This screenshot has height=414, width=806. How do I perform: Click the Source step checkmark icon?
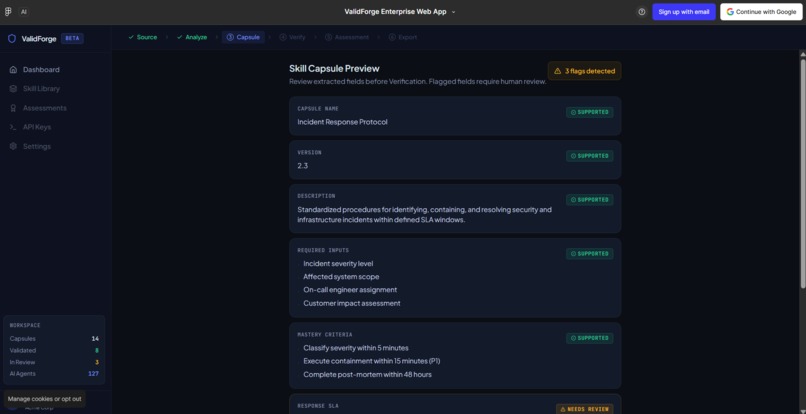[x=131, y=37]
